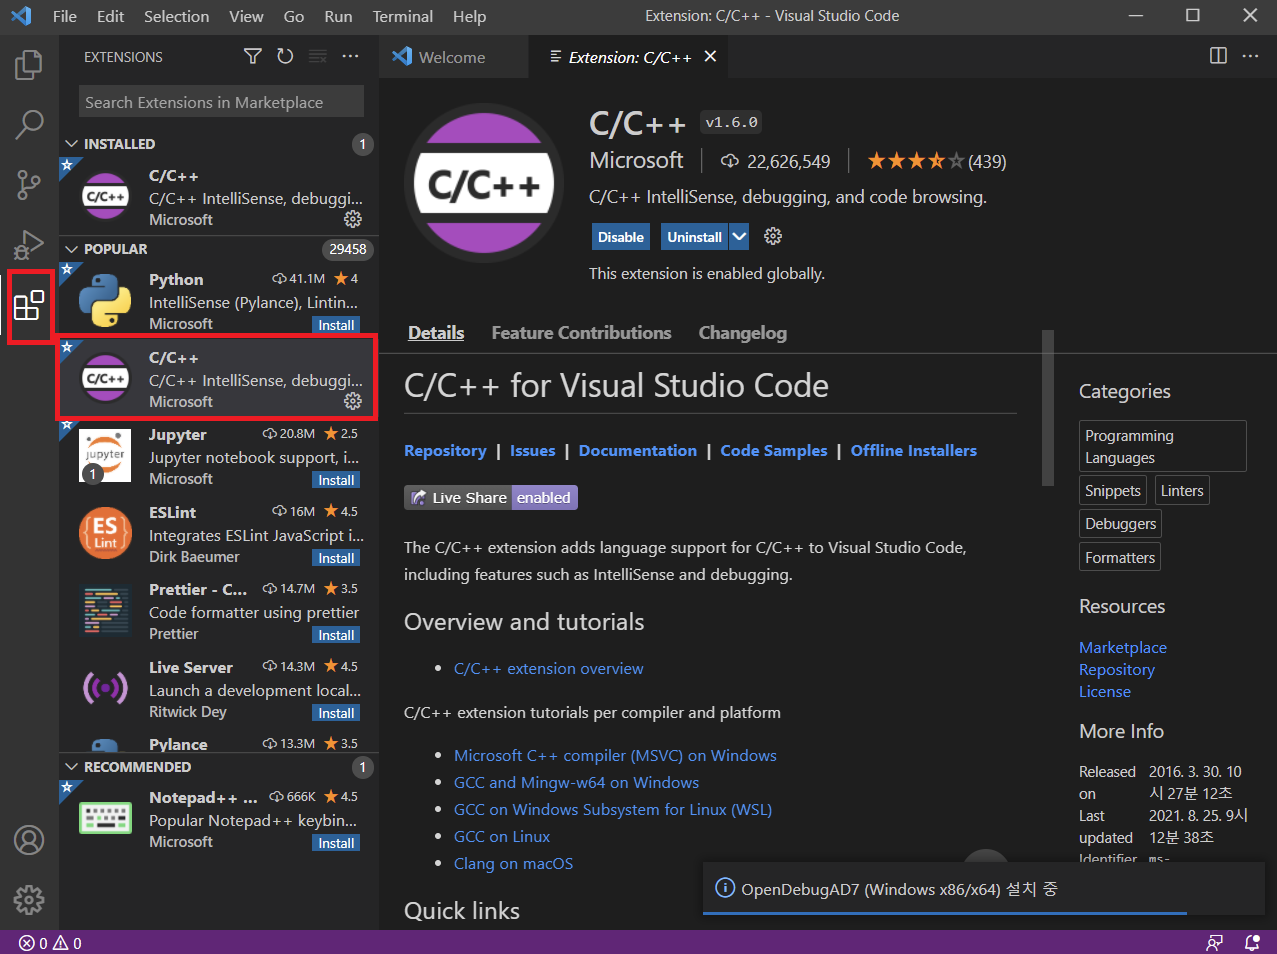Screen dimensions: 1277x954
Task: Open the Go menu
Action: [x=294, y=16]
